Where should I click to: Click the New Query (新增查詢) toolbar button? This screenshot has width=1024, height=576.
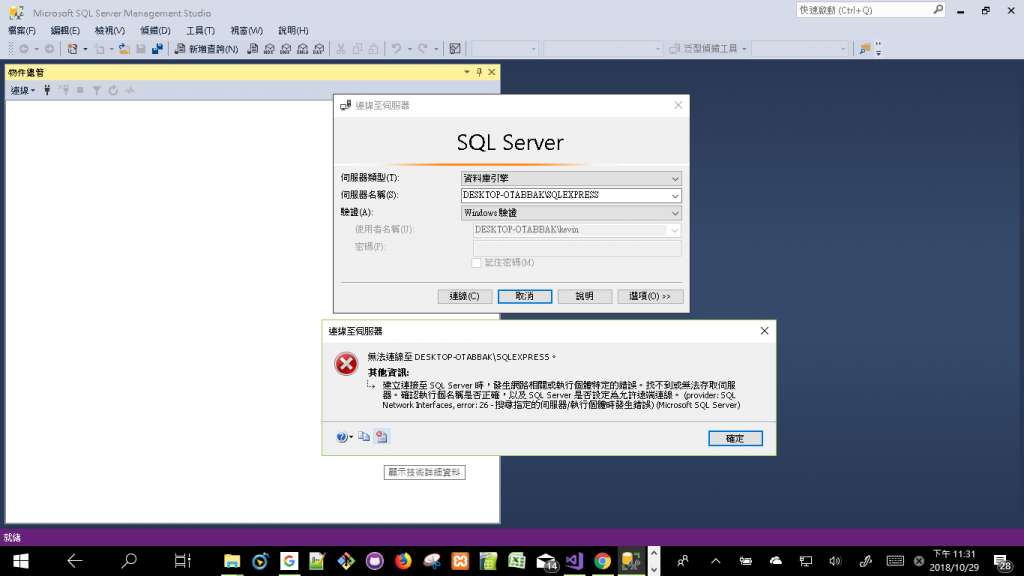206,49
